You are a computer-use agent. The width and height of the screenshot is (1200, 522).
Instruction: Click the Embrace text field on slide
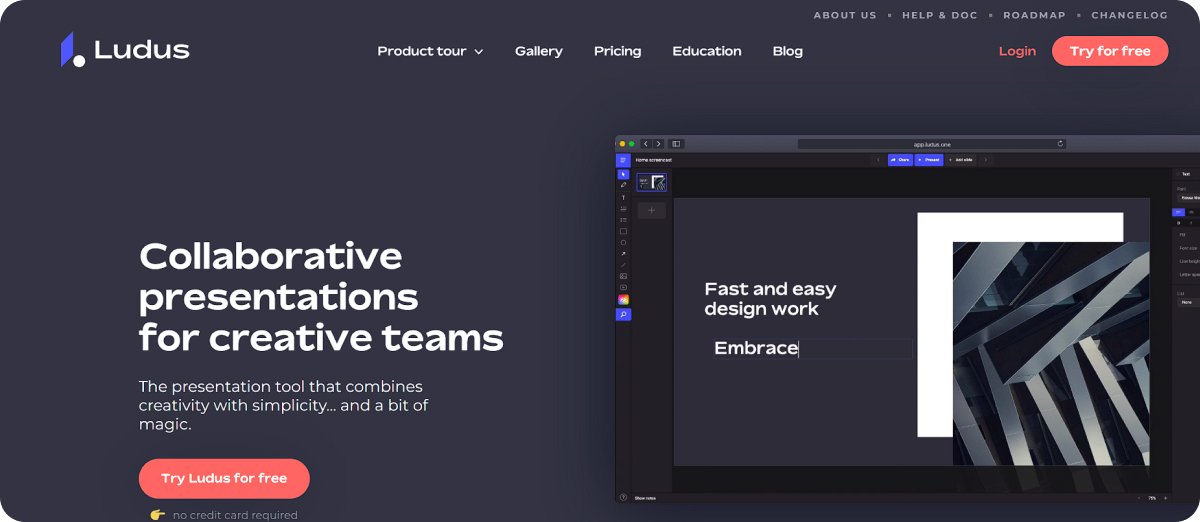point(811,348)
